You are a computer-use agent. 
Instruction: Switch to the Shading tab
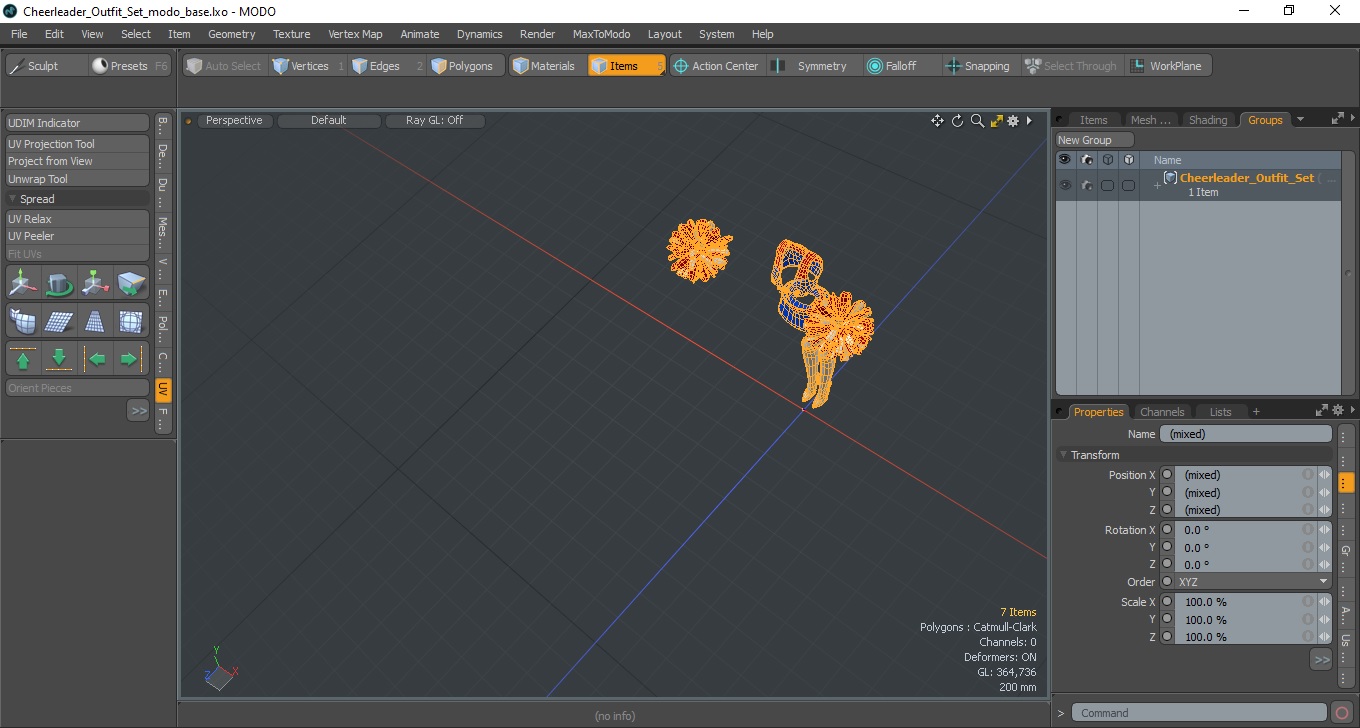[1208, 120]
